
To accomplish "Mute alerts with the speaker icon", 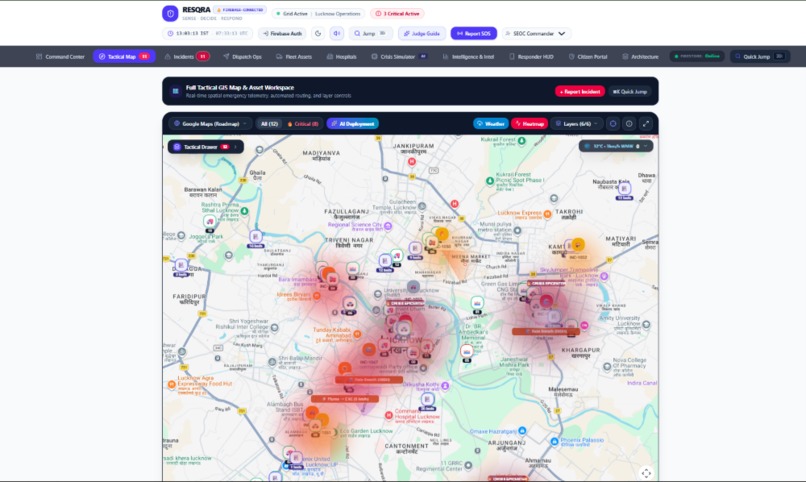I will pos(337,33).
